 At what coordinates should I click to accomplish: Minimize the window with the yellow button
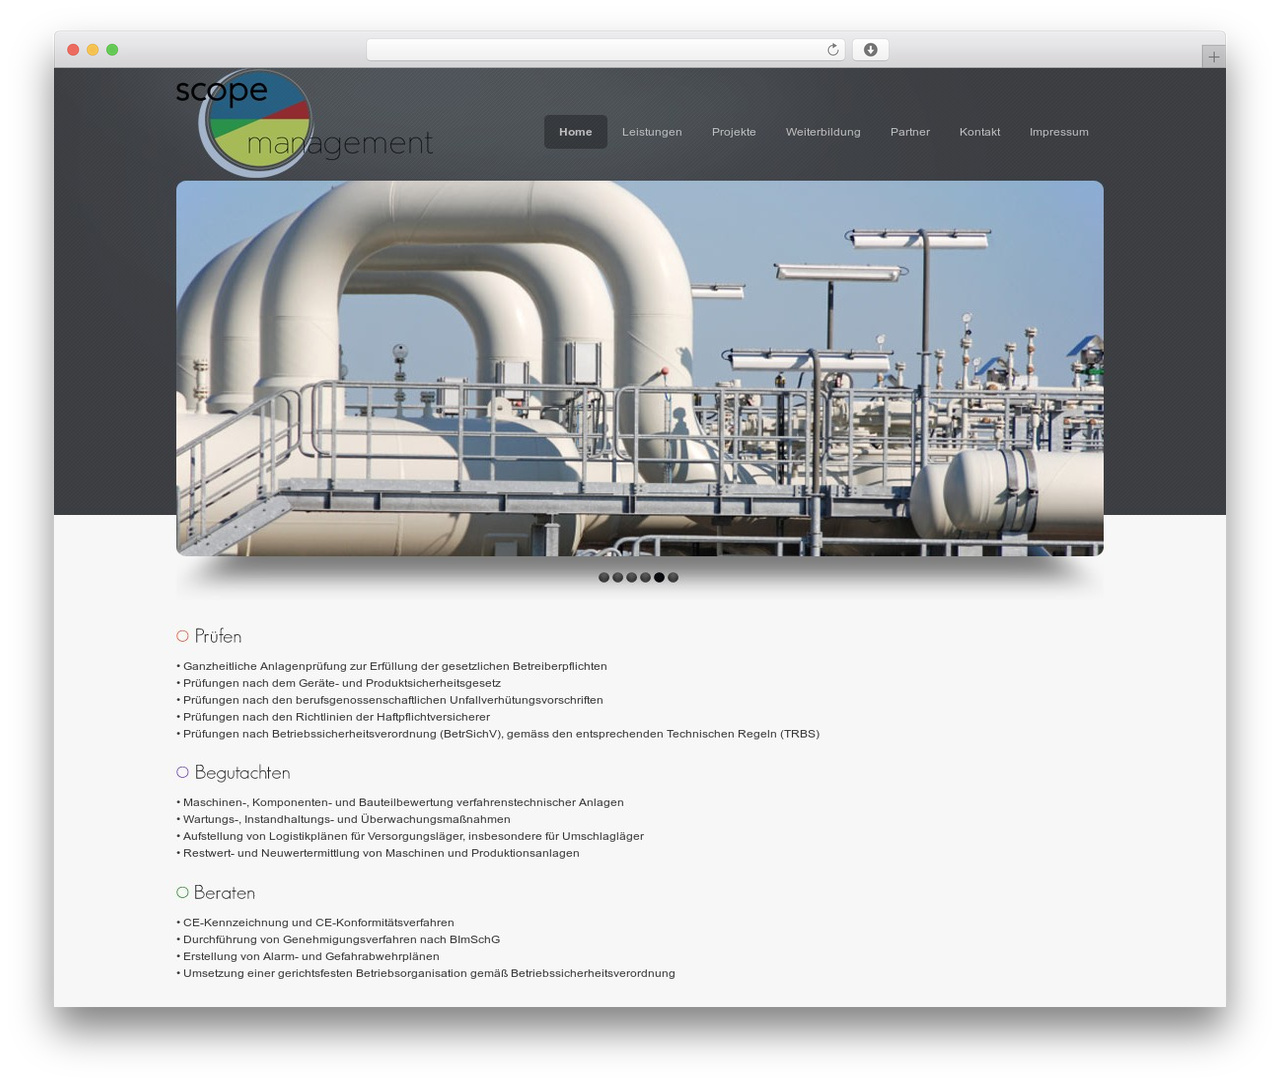[x=92, y=50]
